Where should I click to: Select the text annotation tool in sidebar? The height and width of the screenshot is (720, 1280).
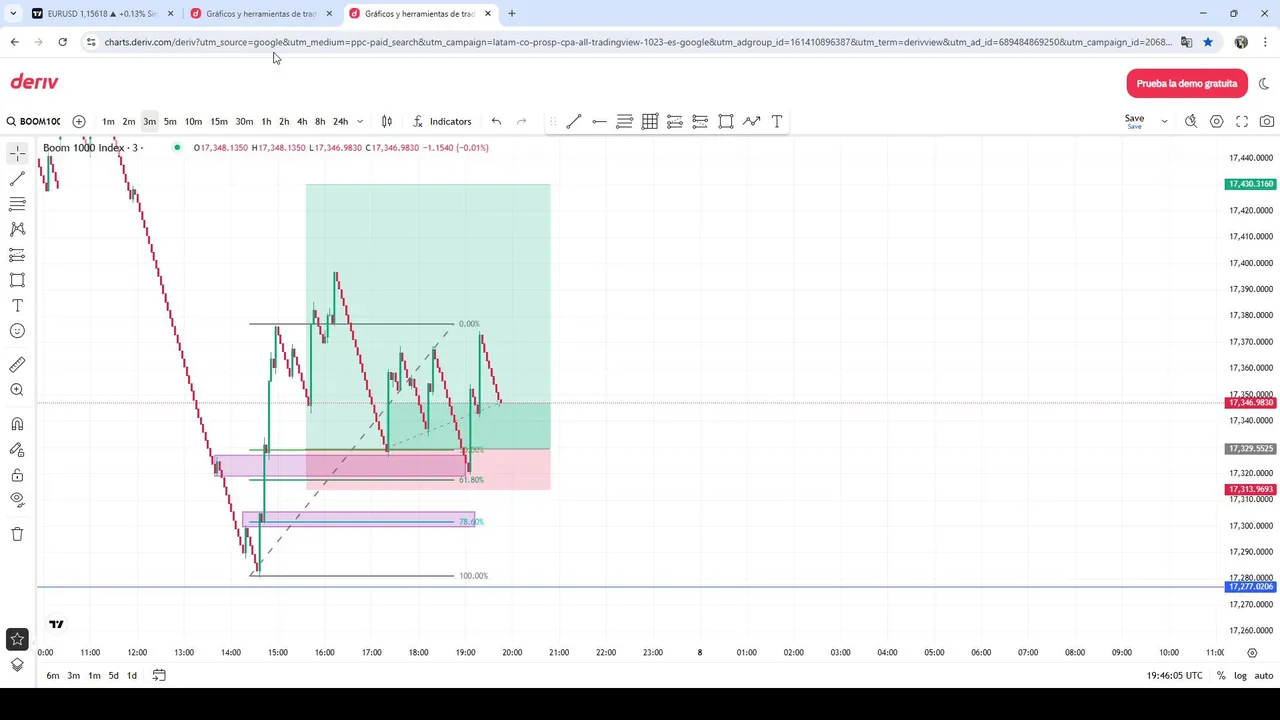tap(17, 306)
